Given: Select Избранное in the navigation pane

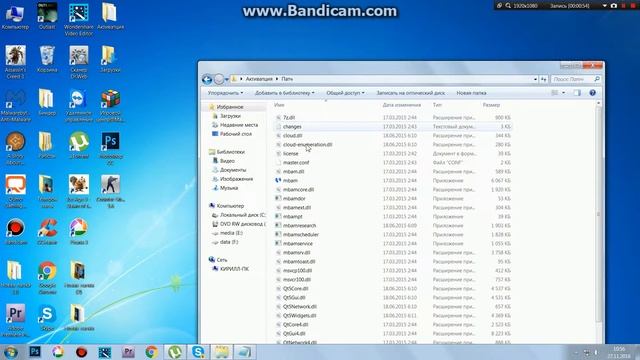Looking at the screenshot, I should (230, 107).
